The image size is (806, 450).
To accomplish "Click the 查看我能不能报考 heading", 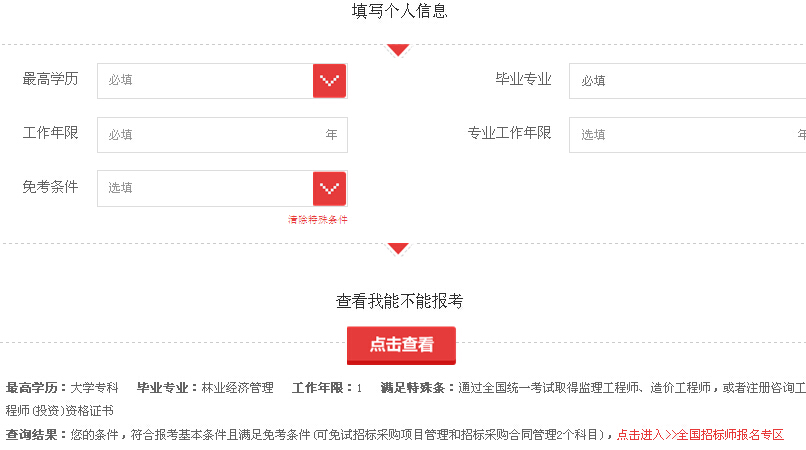I will 399,301.
